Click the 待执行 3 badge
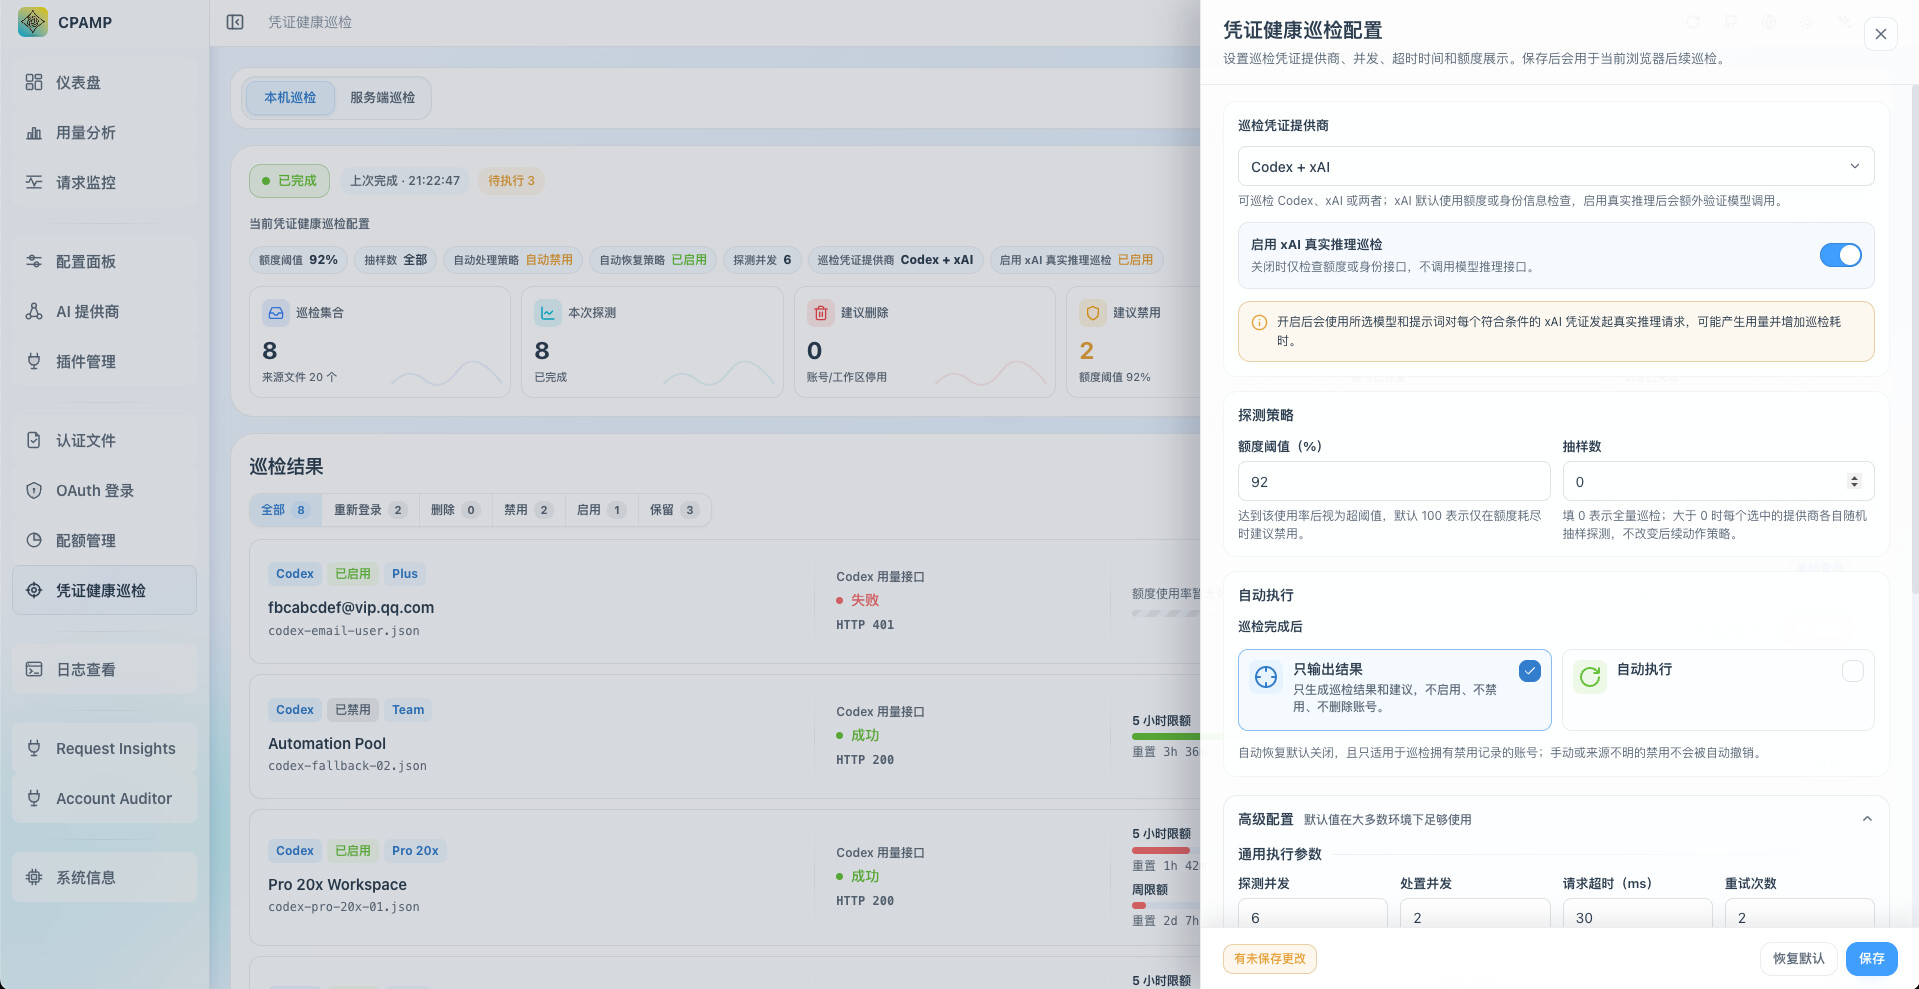Screen dimensions: 1919x989 point(511,181)
